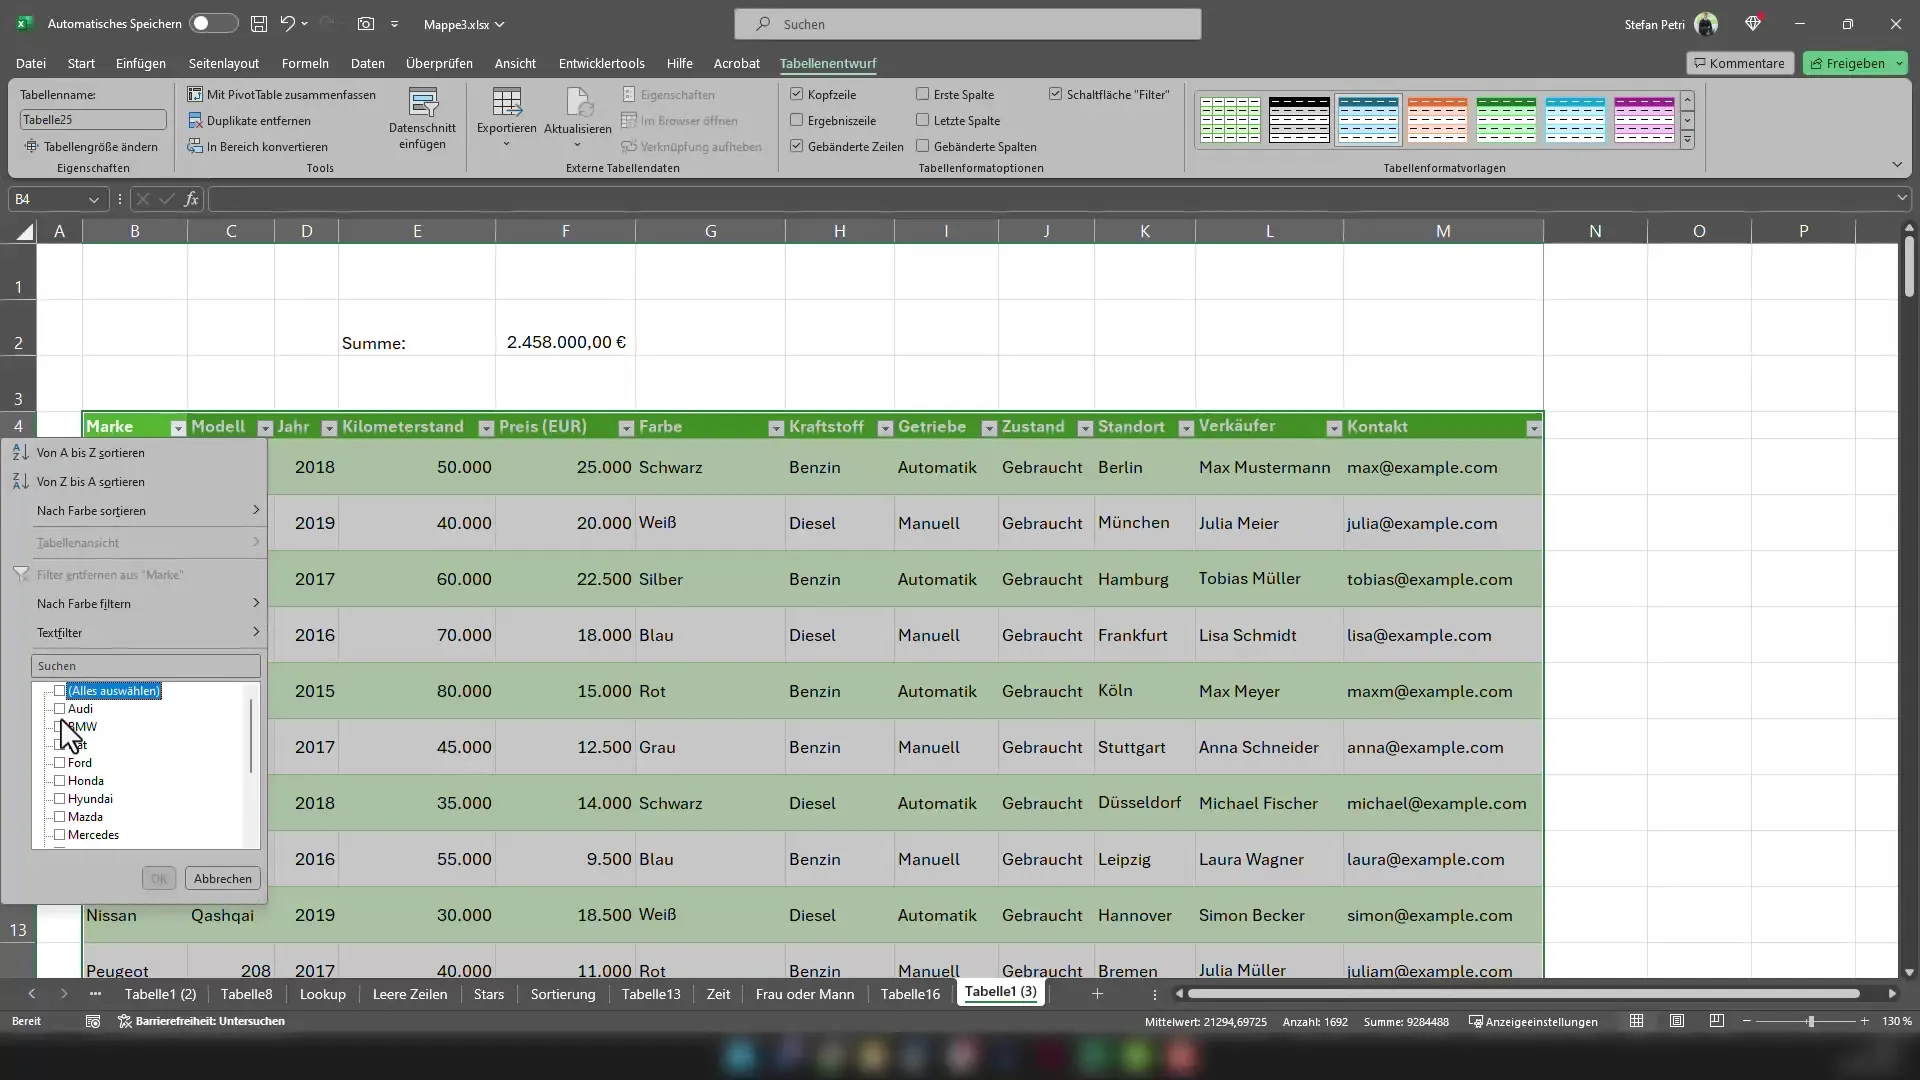Image resolution: width=1920 pixels, height=1080 pixels.
Task: Click Mit PivotTable zusammenfassen
Action: (282, 94)
